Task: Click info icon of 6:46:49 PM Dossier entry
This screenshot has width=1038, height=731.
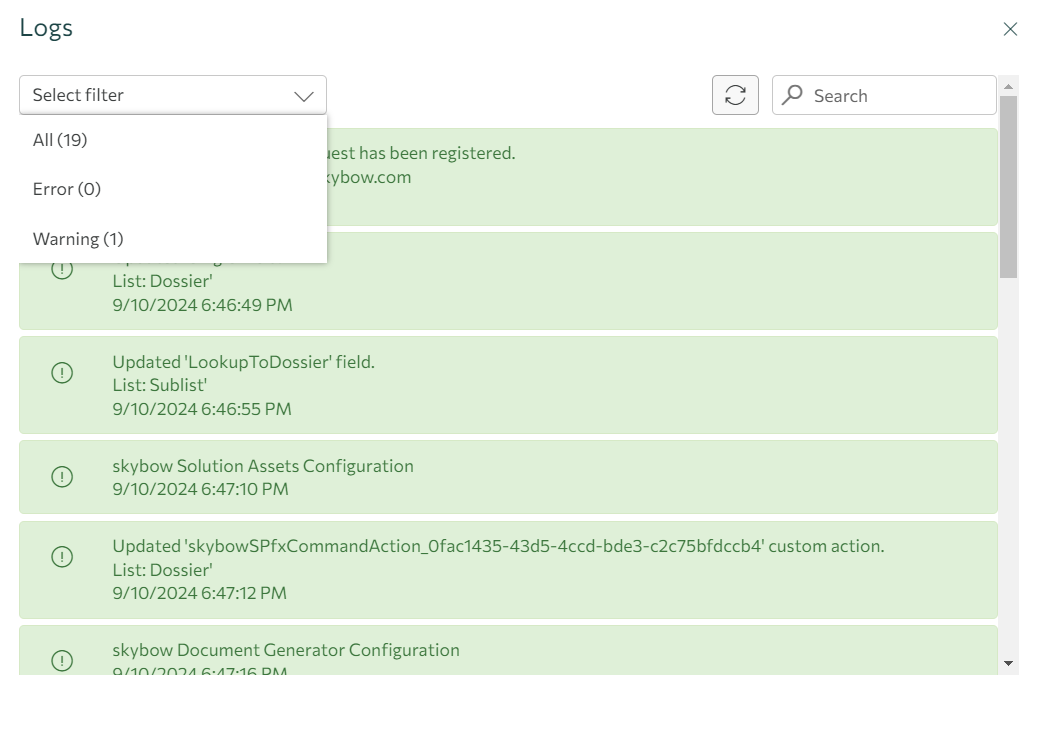Action: point(62,269)
